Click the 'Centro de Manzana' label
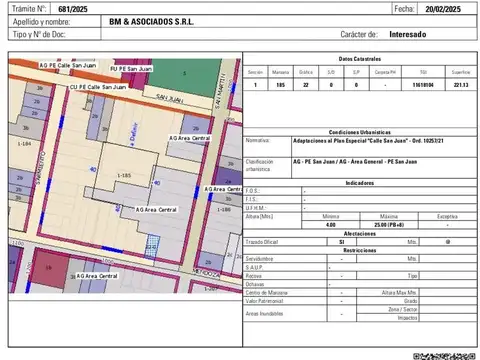 (x=267, y=293)
